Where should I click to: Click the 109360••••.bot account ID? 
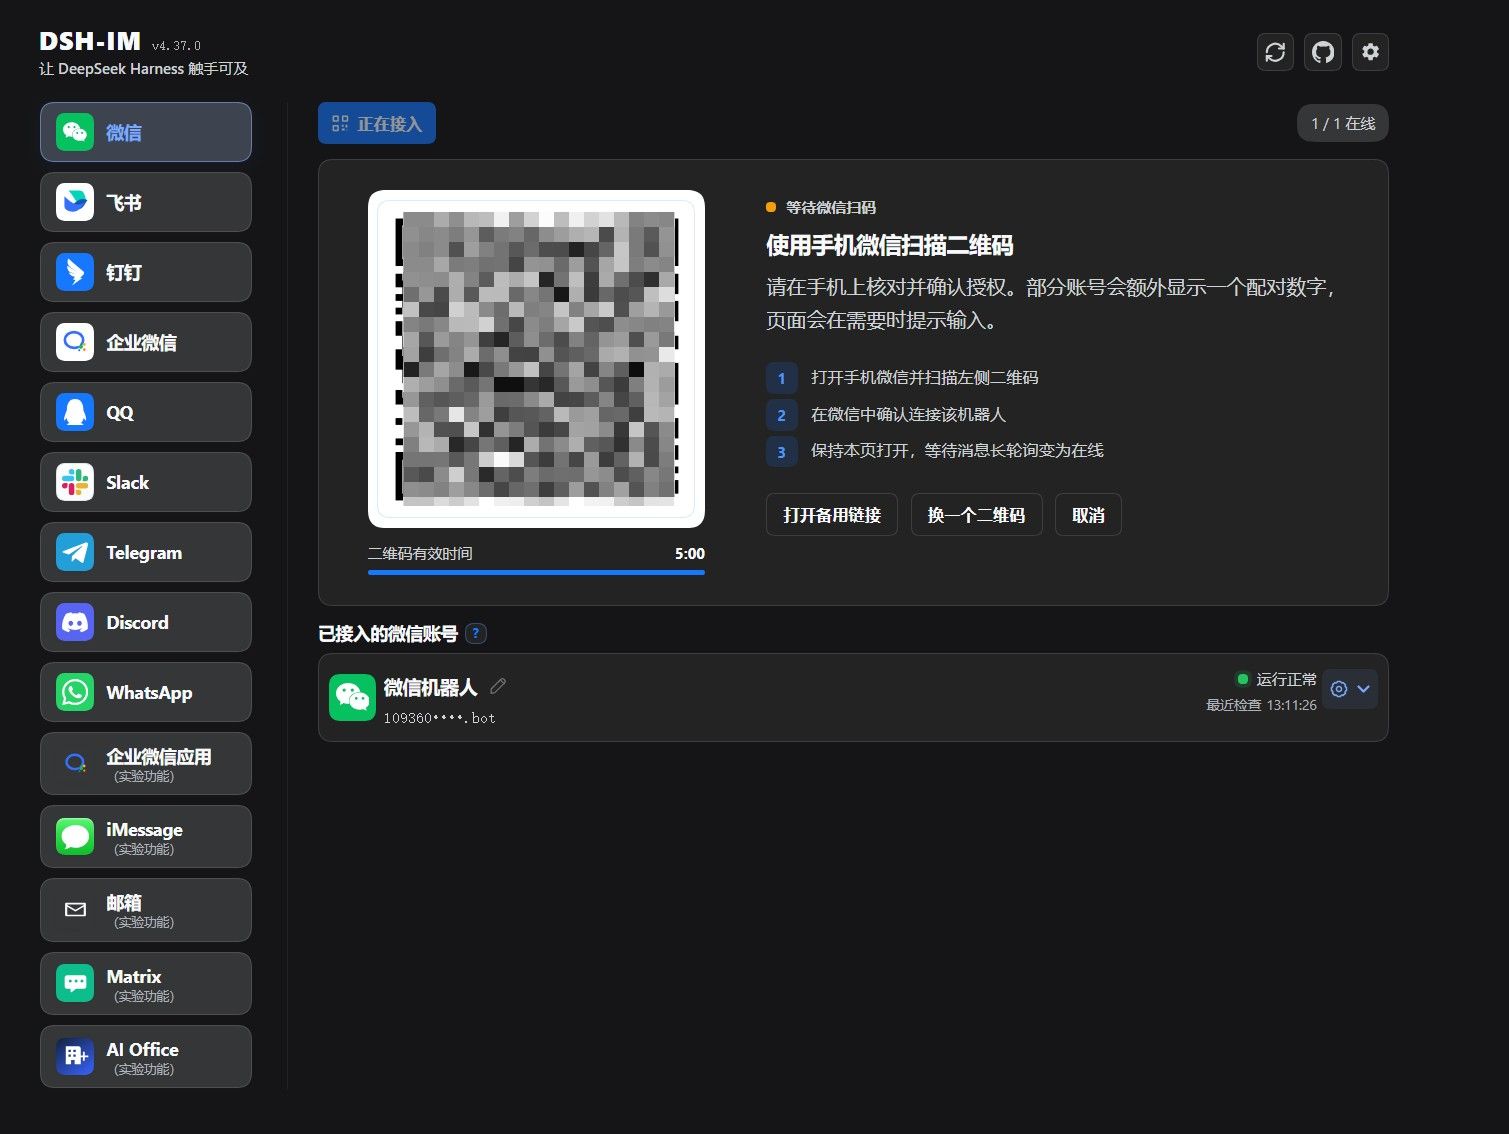pyautogui.click(x=439, y=718)
